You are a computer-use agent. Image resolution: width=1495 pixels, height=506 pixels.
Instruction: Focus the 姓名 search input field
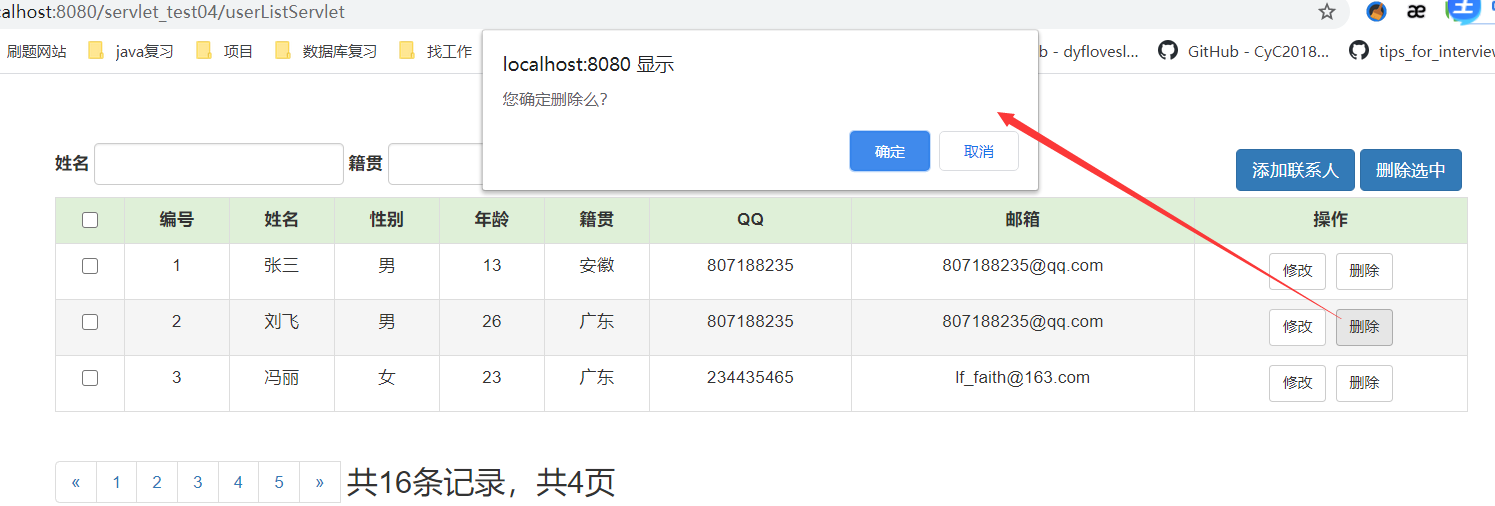219,164
